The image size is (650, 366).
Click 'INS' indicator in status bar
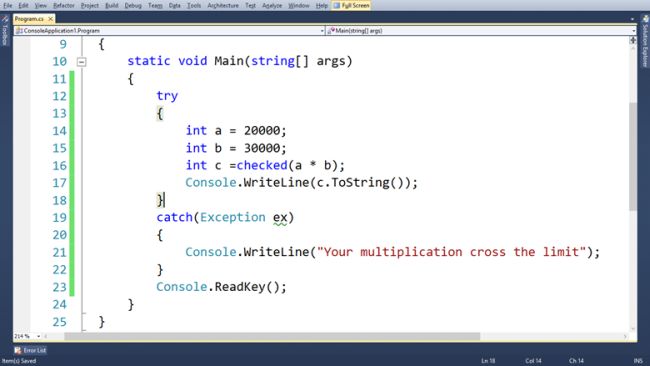click(638, 361)
